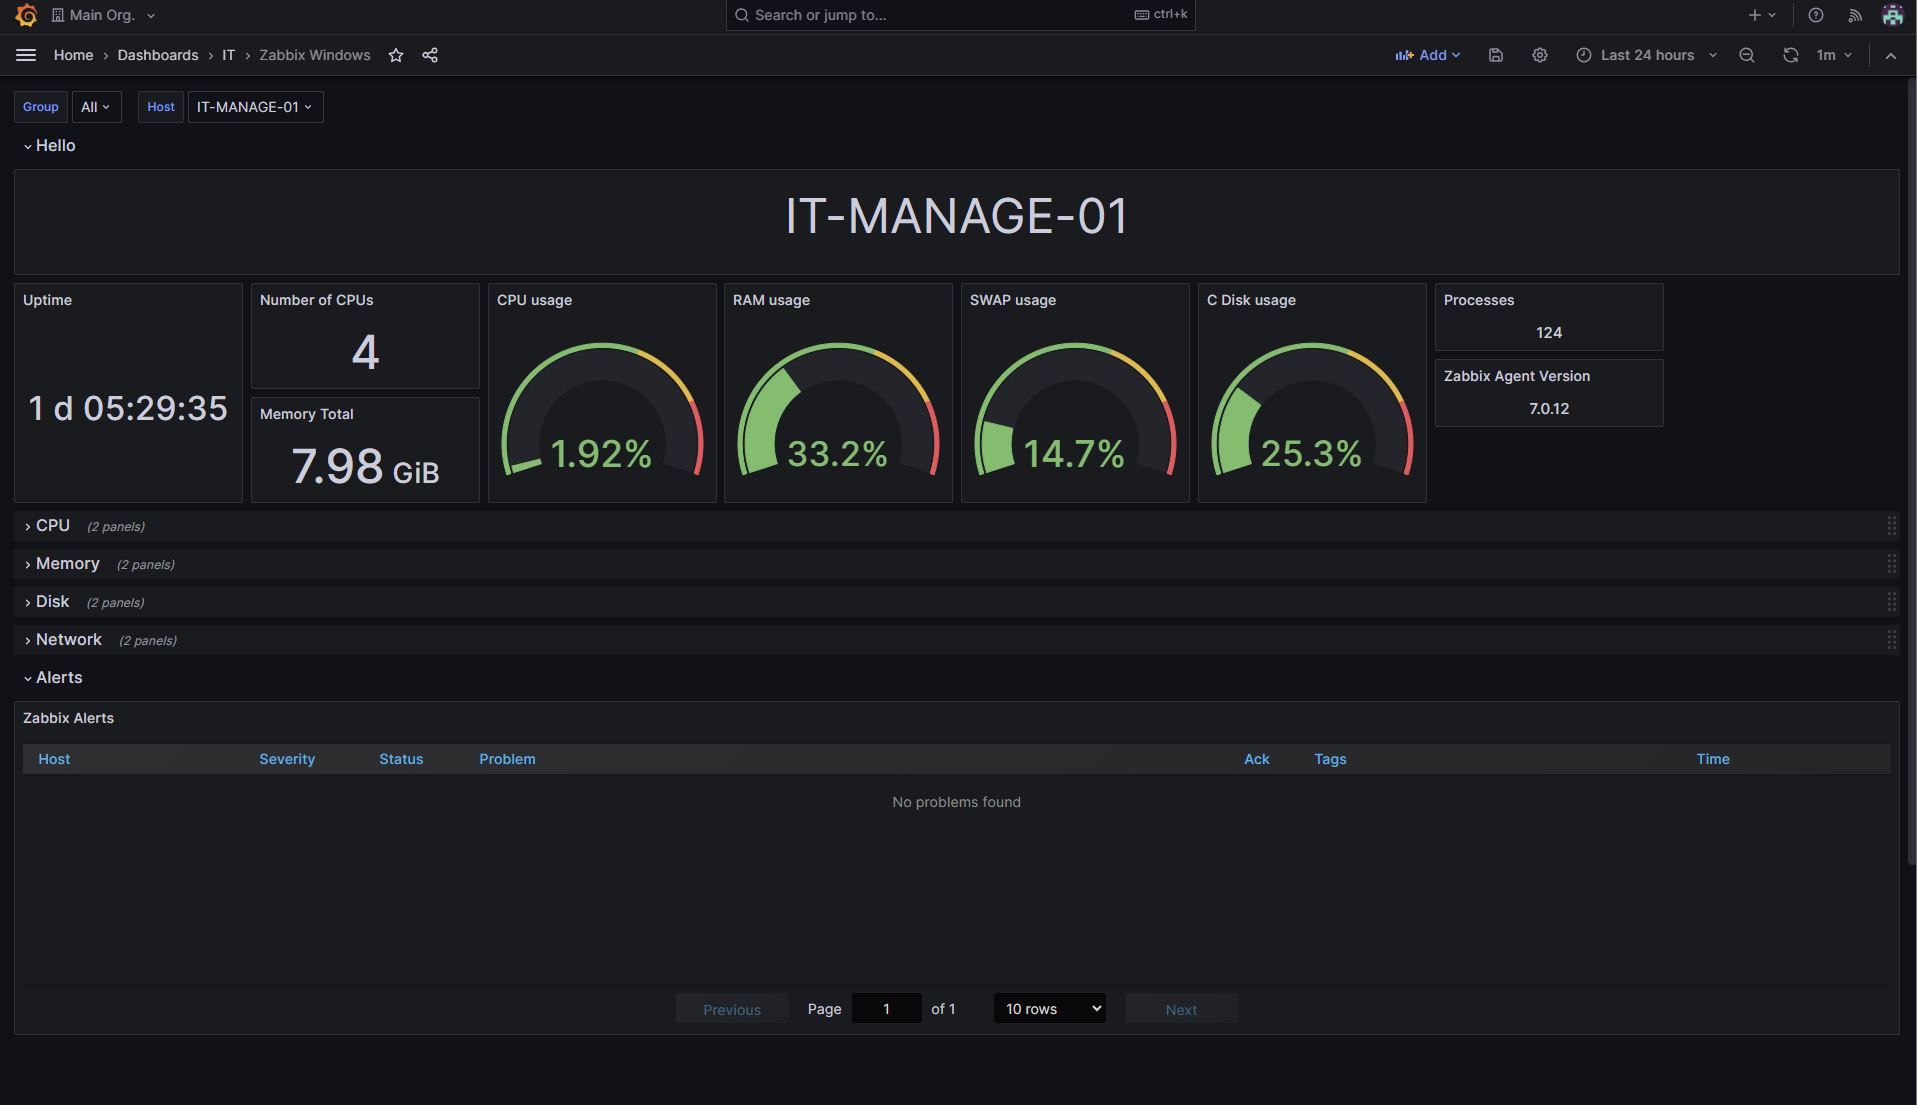The width and height of the screenshot is (1917, 1105).
Task: Sort alerts by Problem column
Action: (x=507, y=759)
